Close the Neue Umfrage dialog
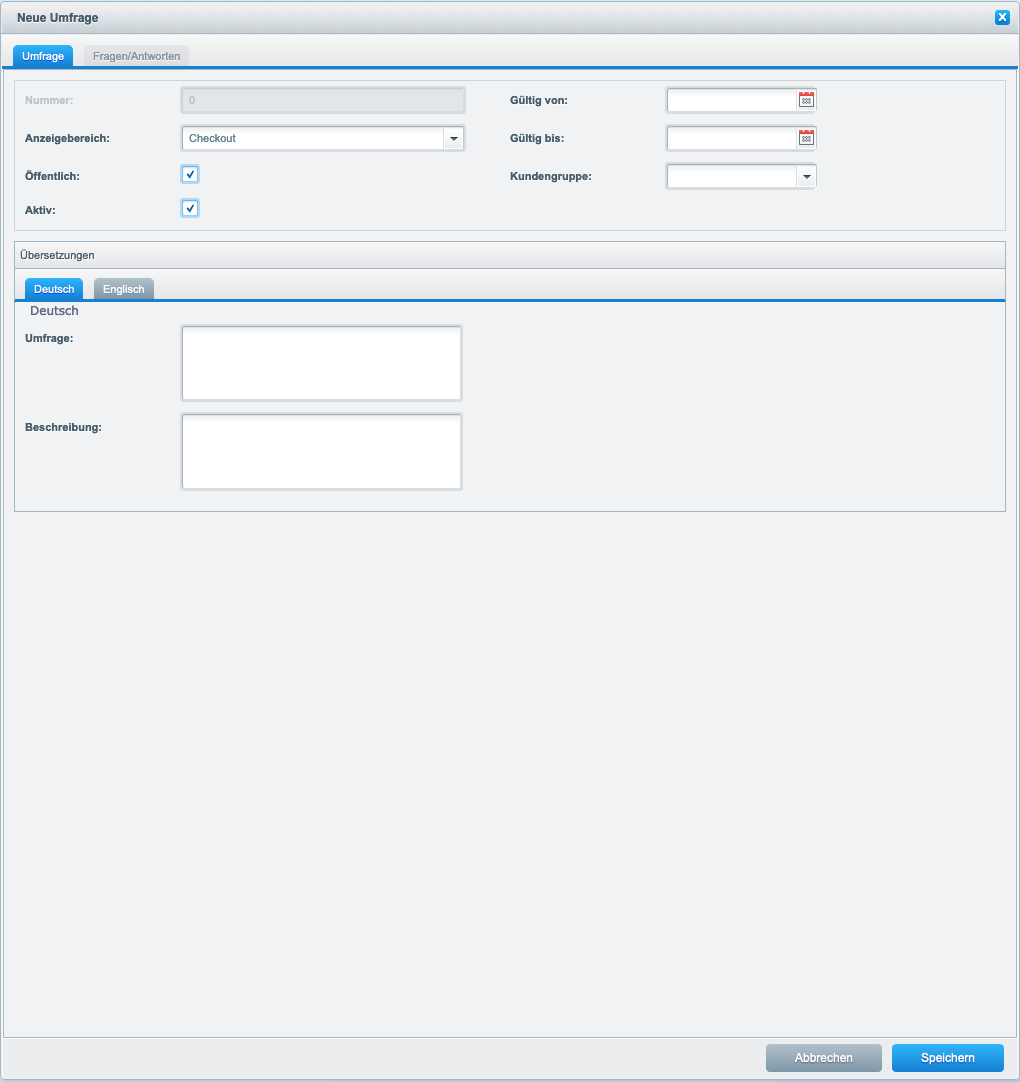 pyautogui.click(x=1001, y=17)
